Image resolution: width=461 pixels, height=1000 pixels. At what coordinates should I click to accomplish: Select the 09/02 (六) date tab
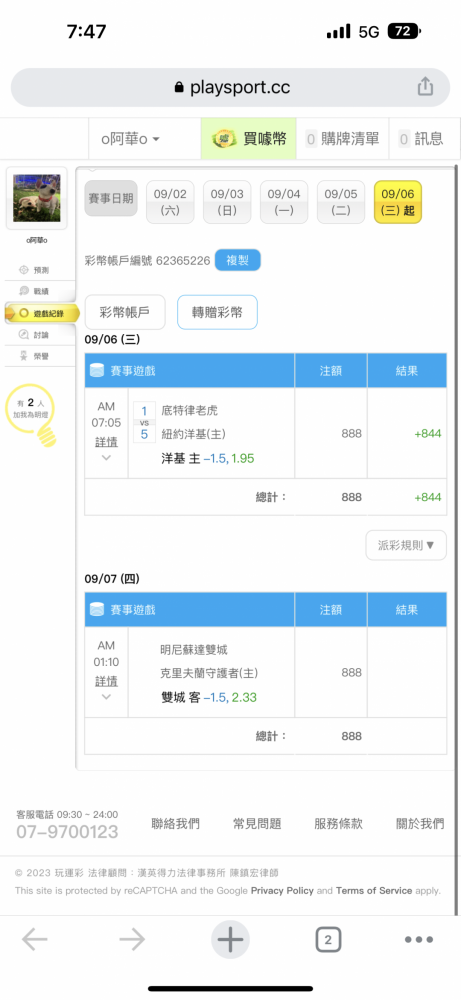point(170,202)
